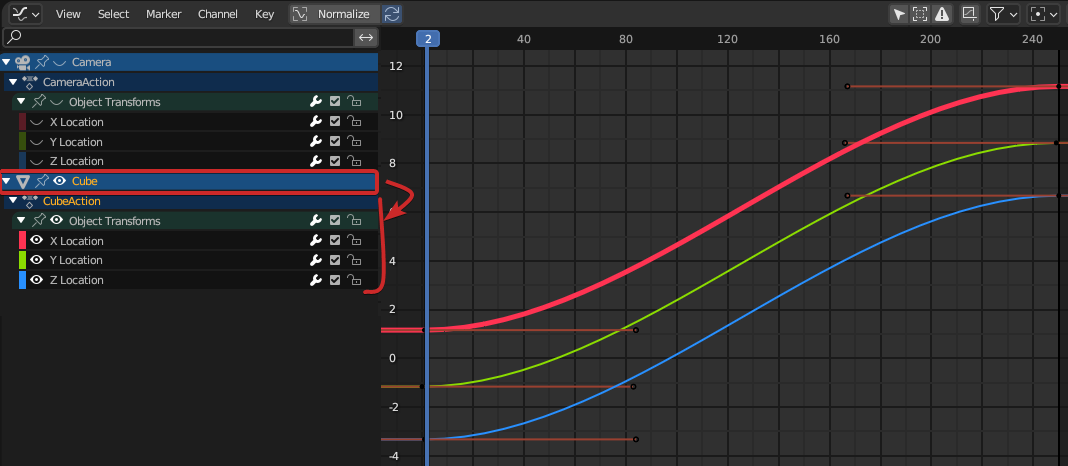This screenshot has height=466, width=1068.
Task: Uncheck Camera's X Location mute checkbox
Action: pos(334,122)
